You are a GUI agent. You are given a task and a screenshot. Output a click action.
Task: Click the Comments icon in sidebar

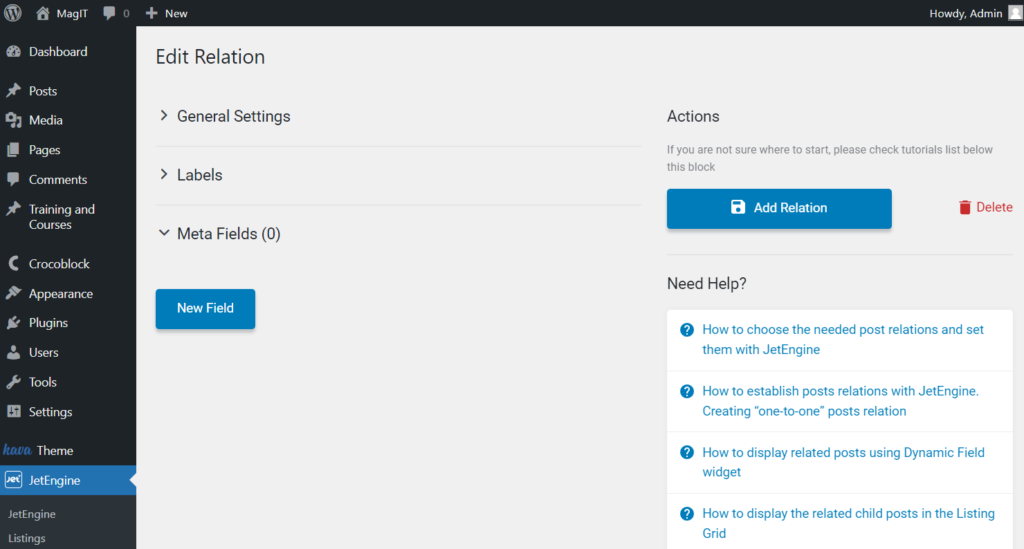14,179
